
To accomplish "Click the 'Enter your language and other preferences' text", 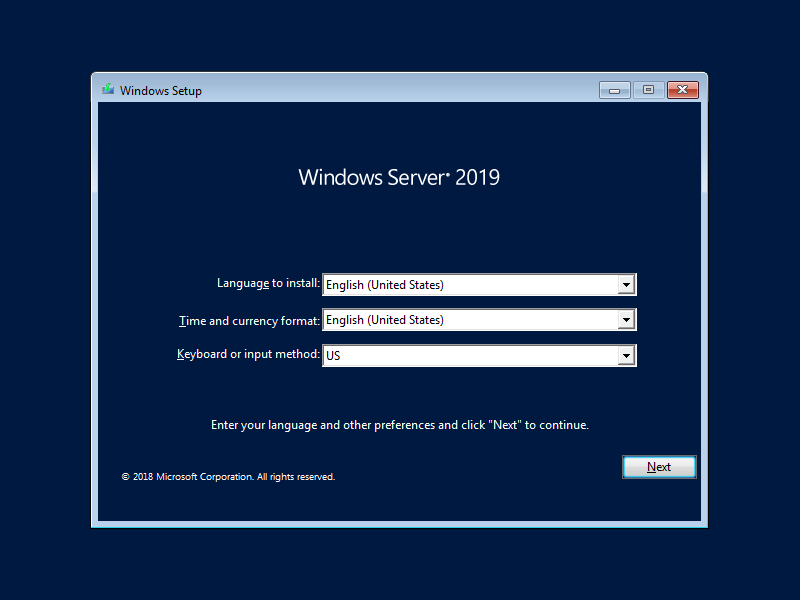I will (399, 425).
